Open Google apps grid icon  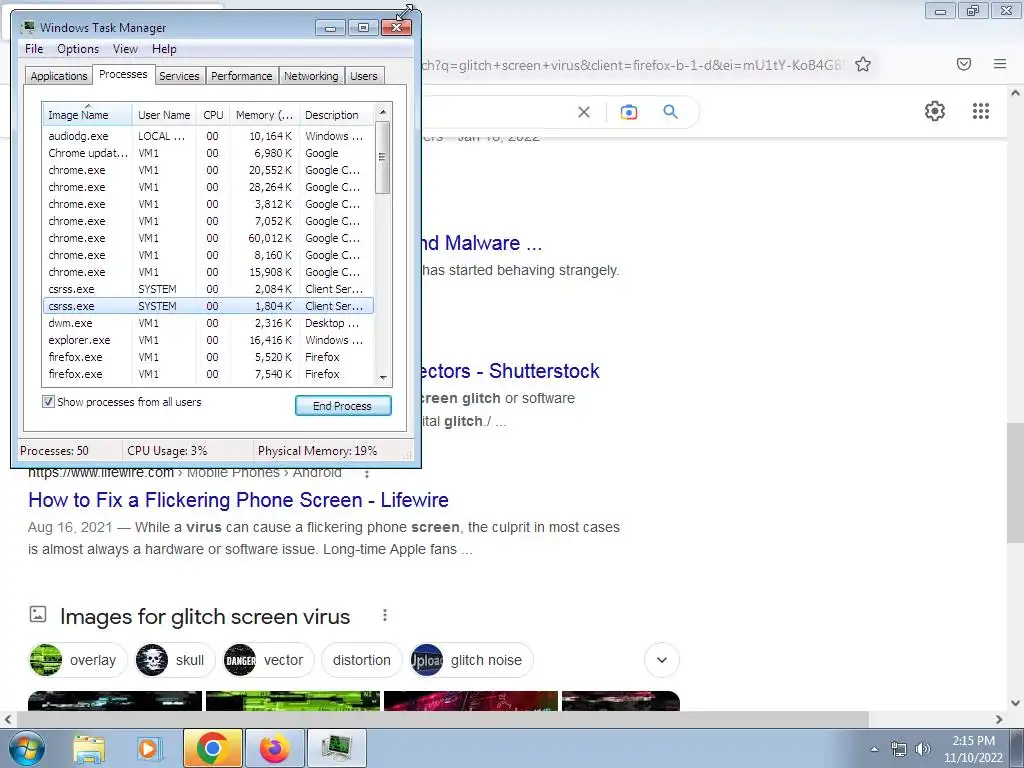point(980,111)
